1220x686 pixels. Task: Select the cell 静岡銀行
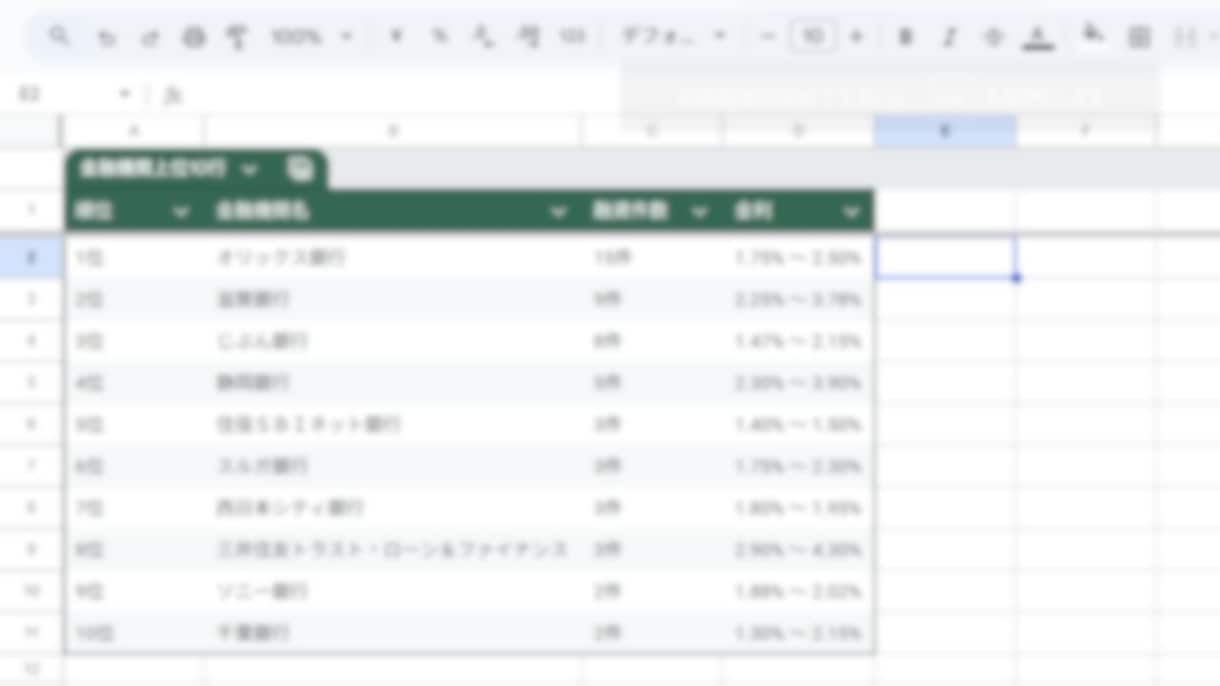(393, 383)
